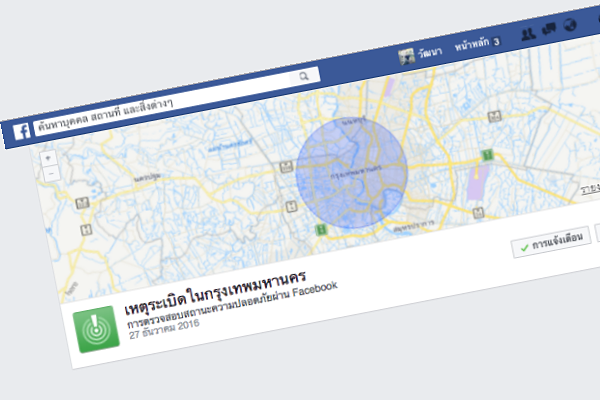Click the search magnifier icon
The width and height of the screenshot is (600, 400).
303,76
